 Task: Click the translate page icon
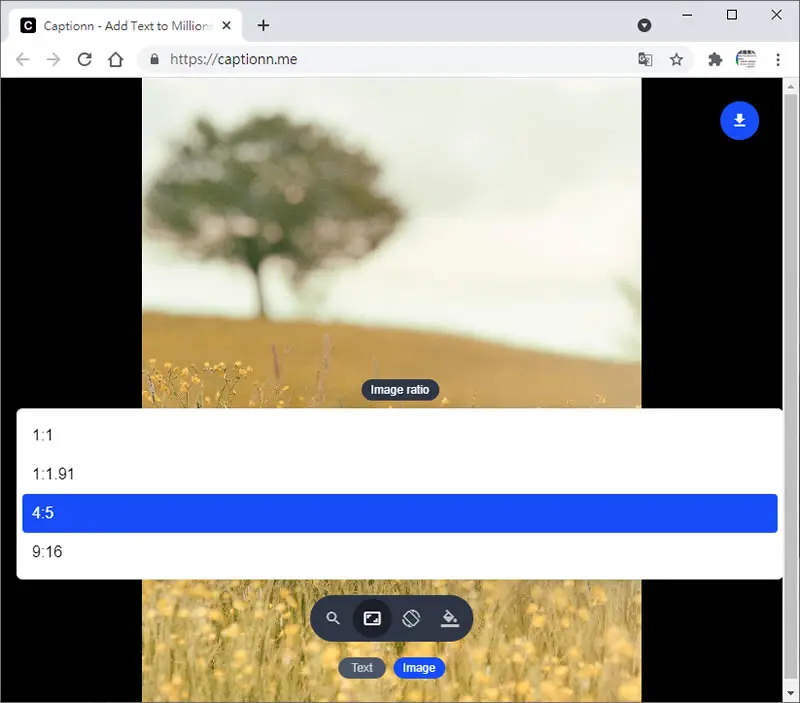pyautogui.click(x=645, y=59)
